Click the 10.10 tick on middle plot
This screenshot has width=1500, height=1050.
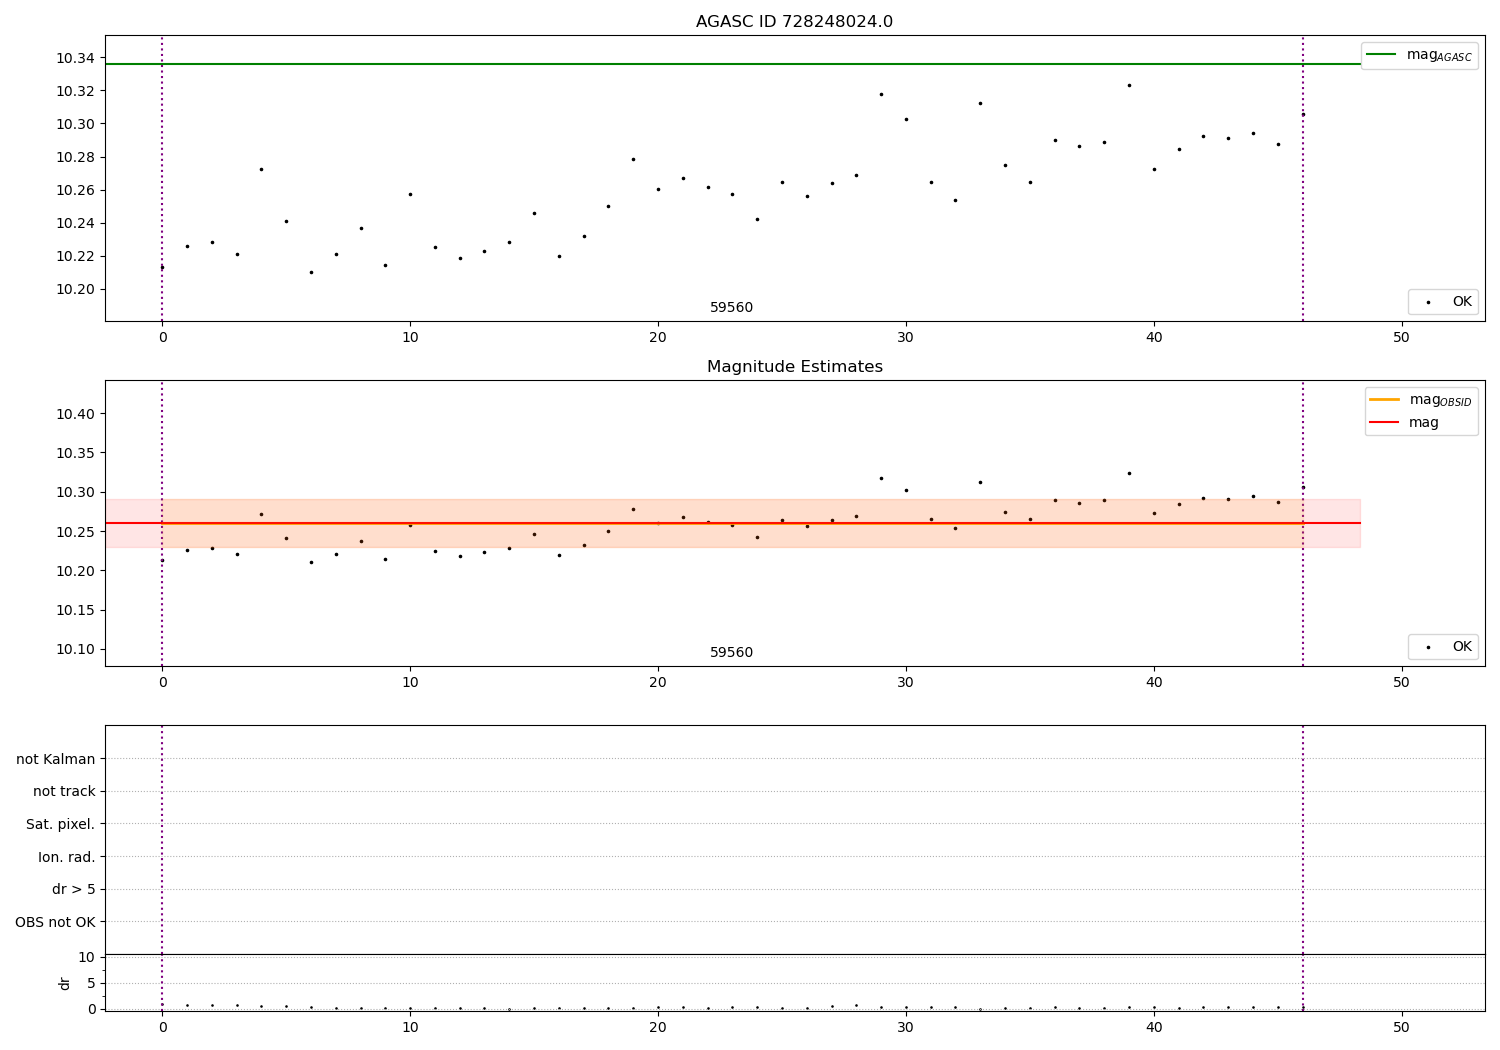tap(75, 649)
